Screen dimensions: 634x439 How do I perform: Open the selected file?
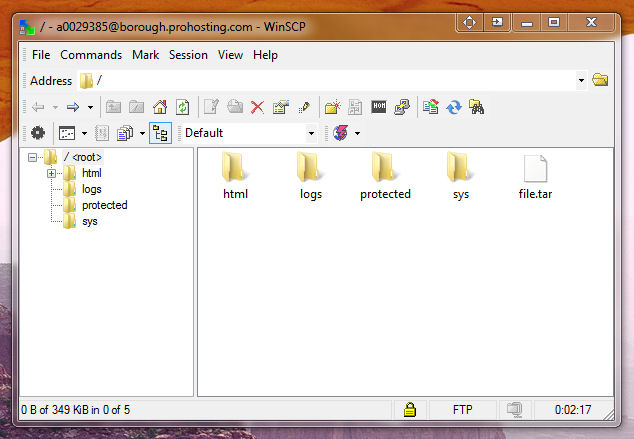click(235, 107)
